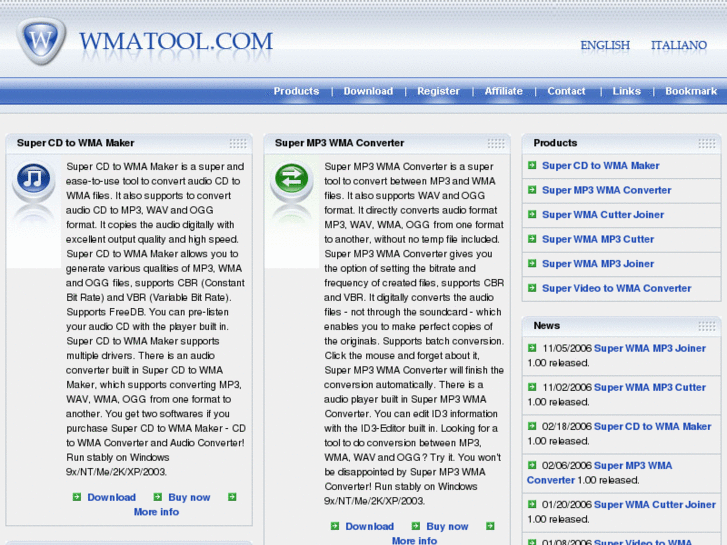Click green arrow bullet beside Super WMA MP3 Joiner in Products
The height and width of the screenshot is (545, 727).
click(x=532, y=263)
